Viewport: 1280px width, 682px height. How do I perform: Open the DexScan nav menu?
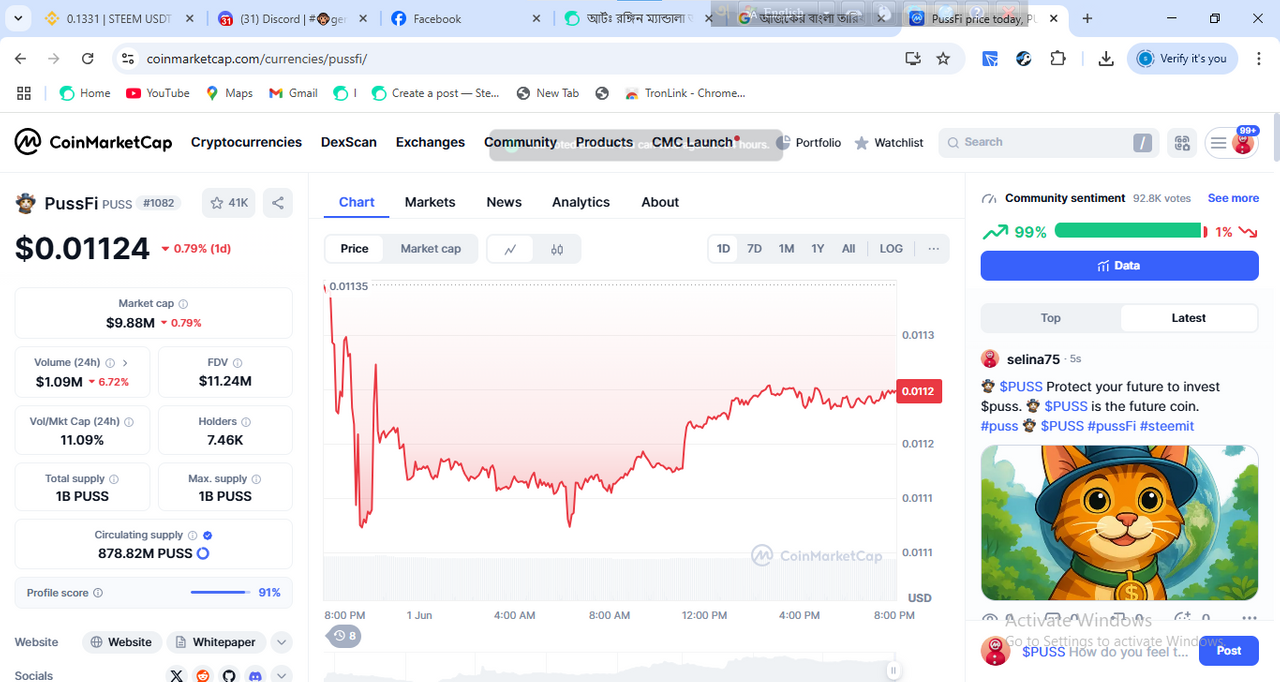(x=349, y=142)
